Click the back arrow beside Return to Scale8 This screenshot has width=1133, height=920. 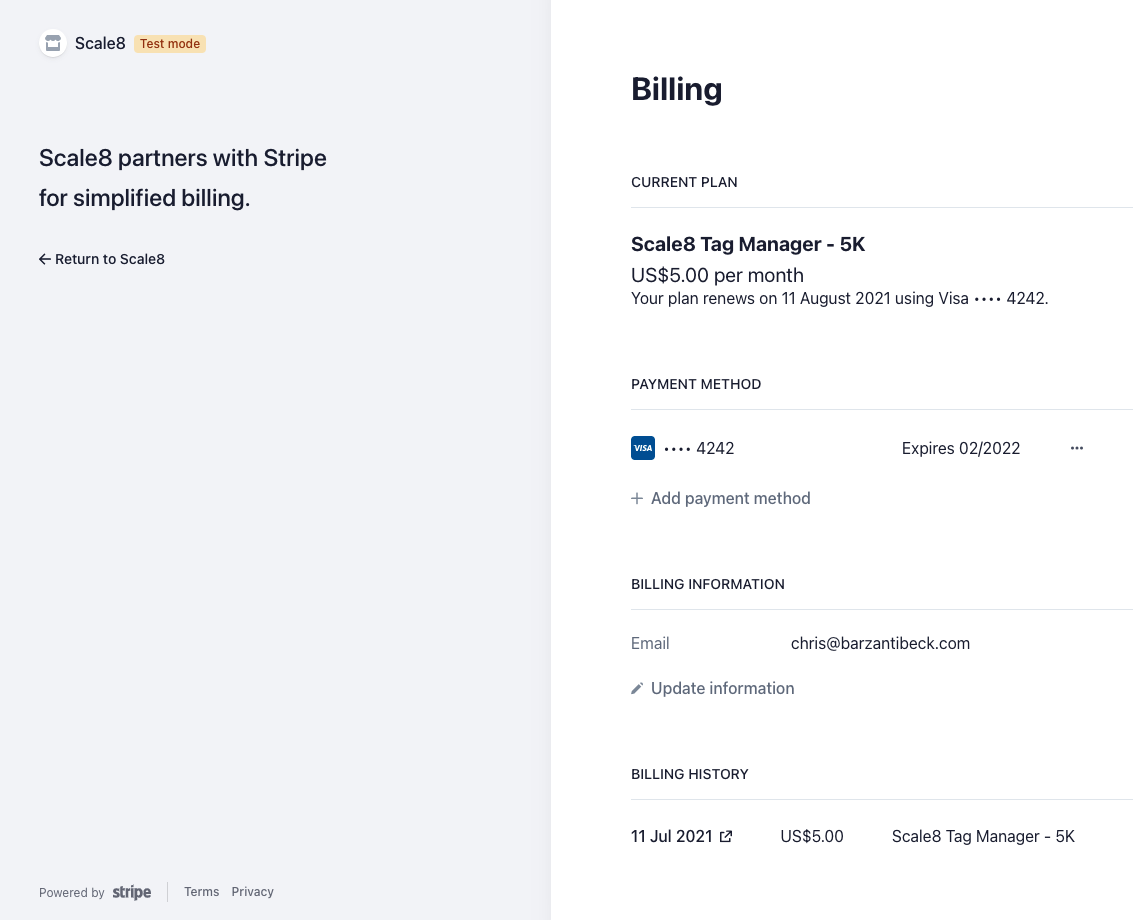click(x=44, y=259)
